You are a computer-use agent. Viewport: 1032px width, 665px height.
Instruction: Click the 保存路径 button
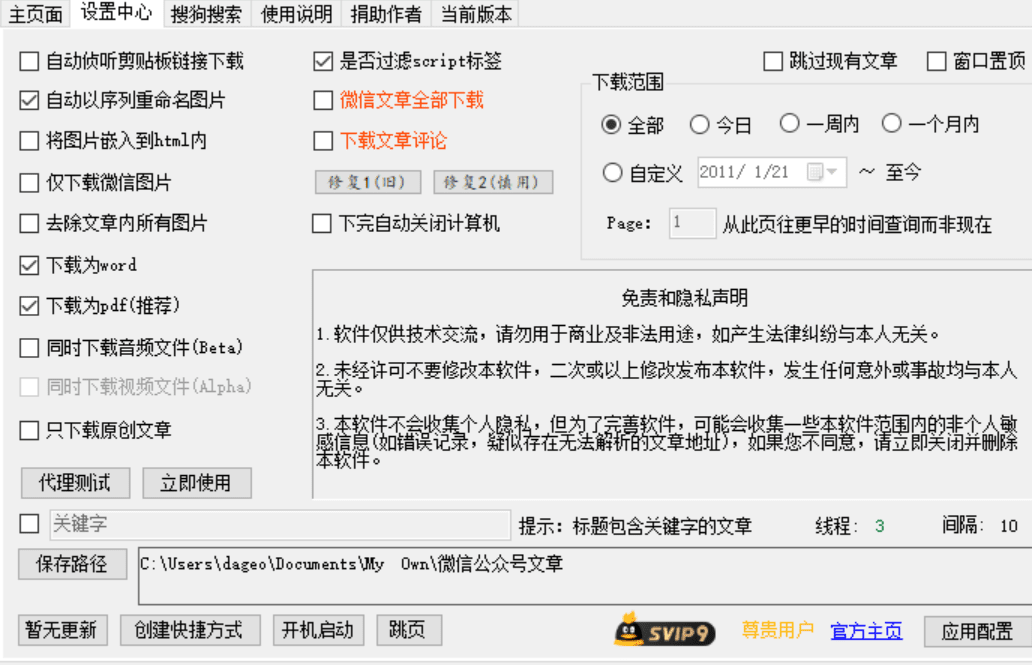[72, 564]
